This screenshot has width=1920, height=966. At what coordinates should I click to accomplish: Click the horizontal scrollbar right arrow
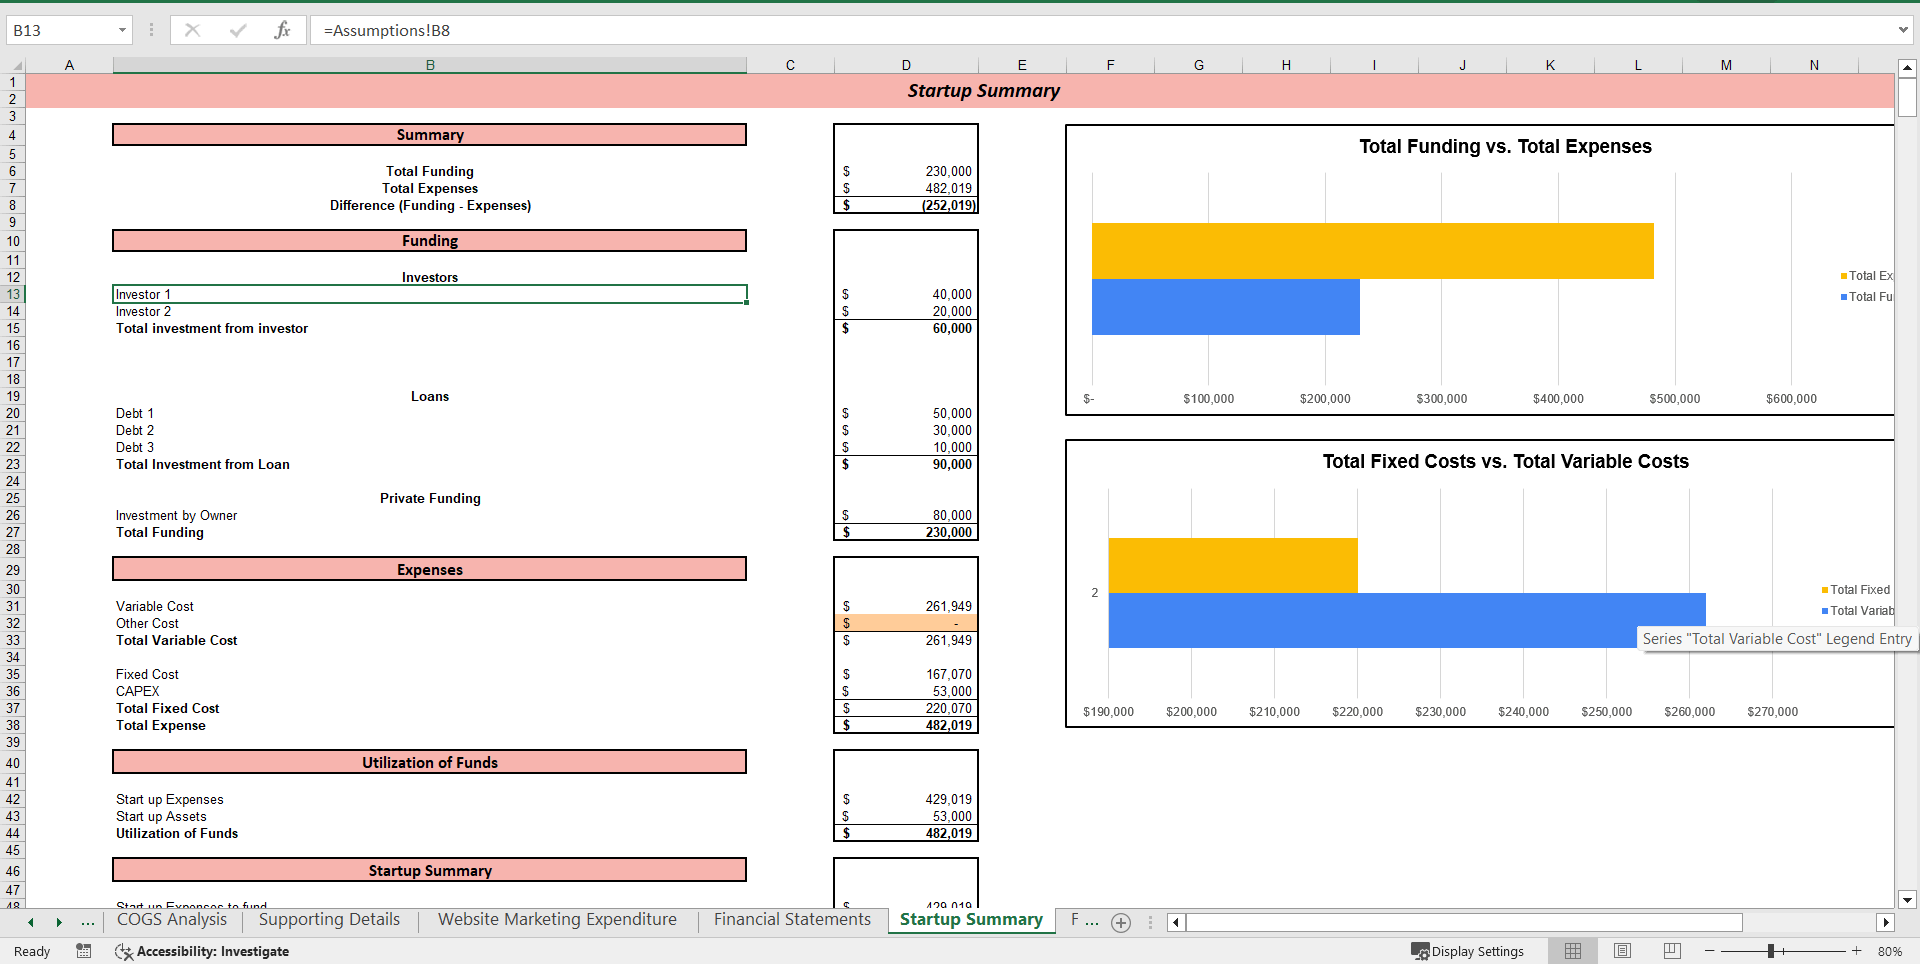point(1886,923)
